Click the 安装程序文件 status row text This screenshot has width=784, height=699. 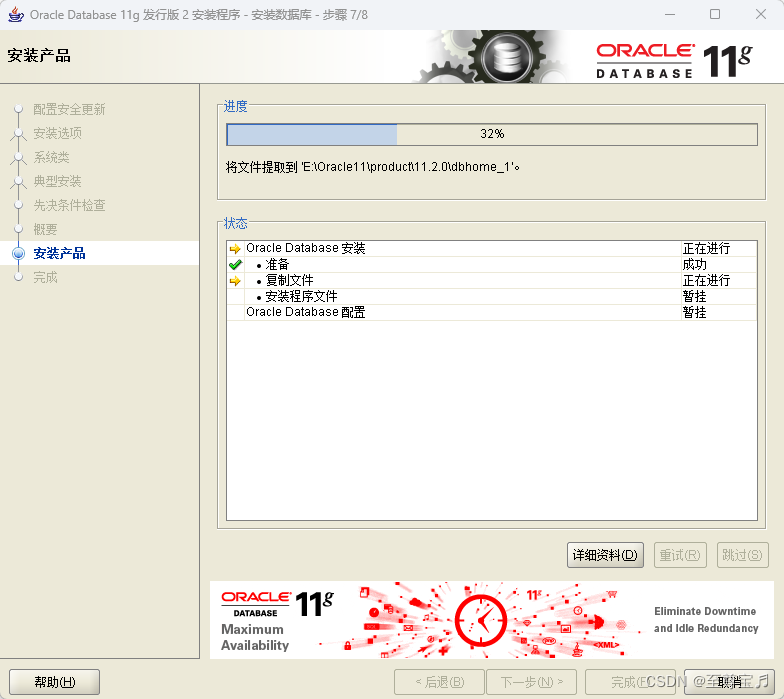(x=301, y=296)
